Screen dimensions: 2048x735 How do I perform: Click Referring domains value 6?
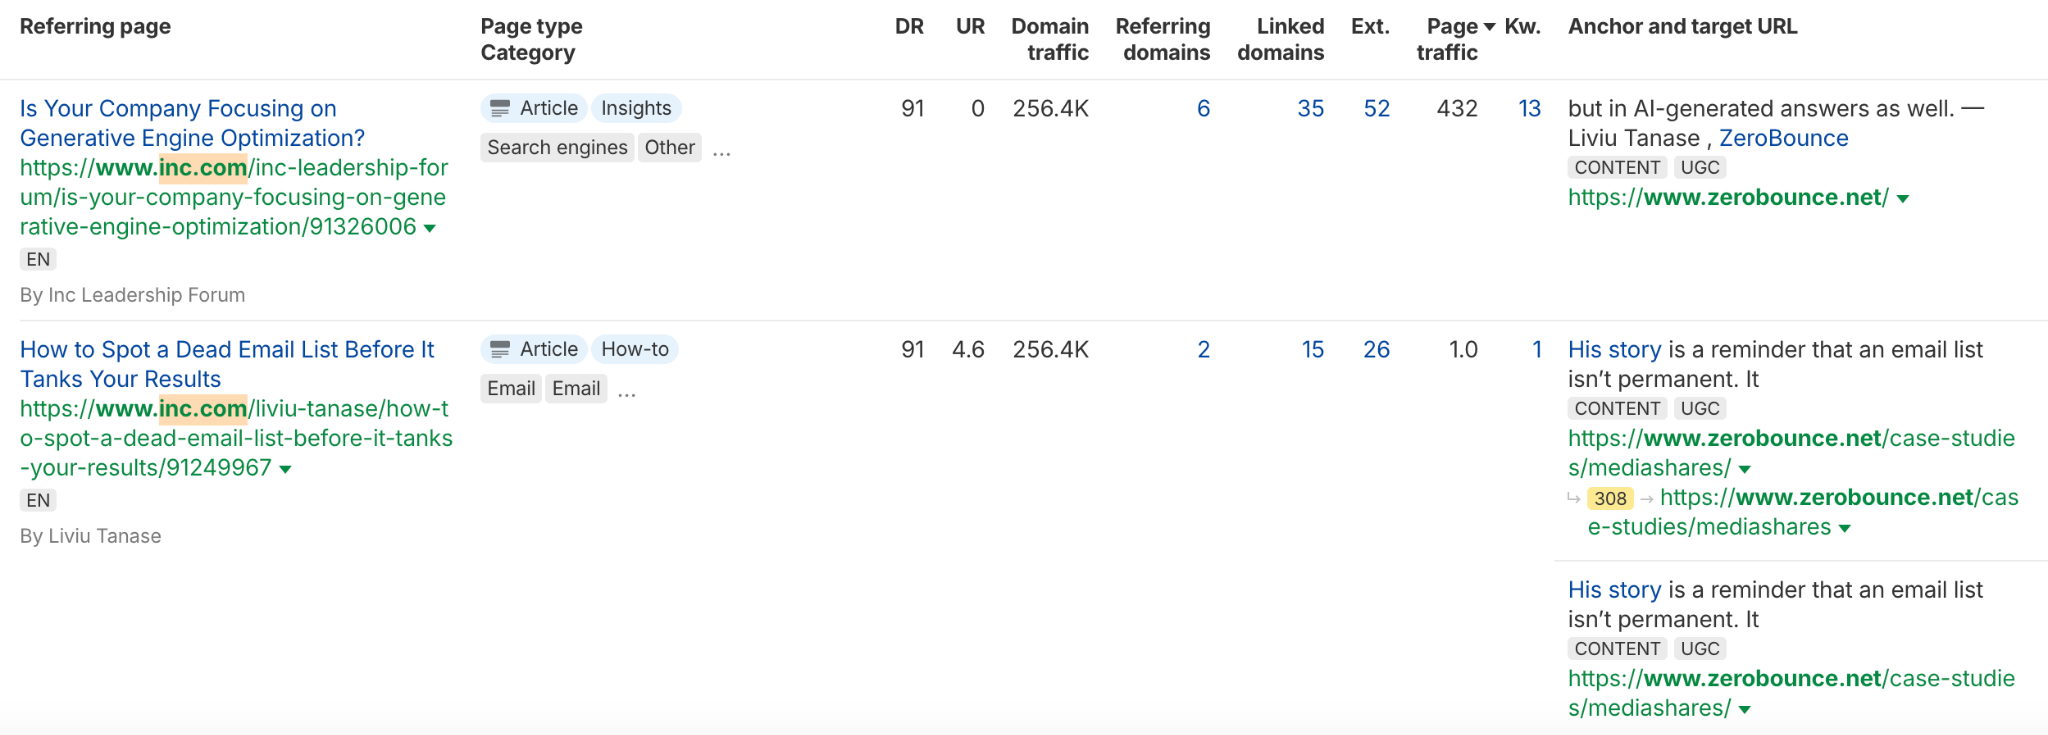tap(1203, 108)
